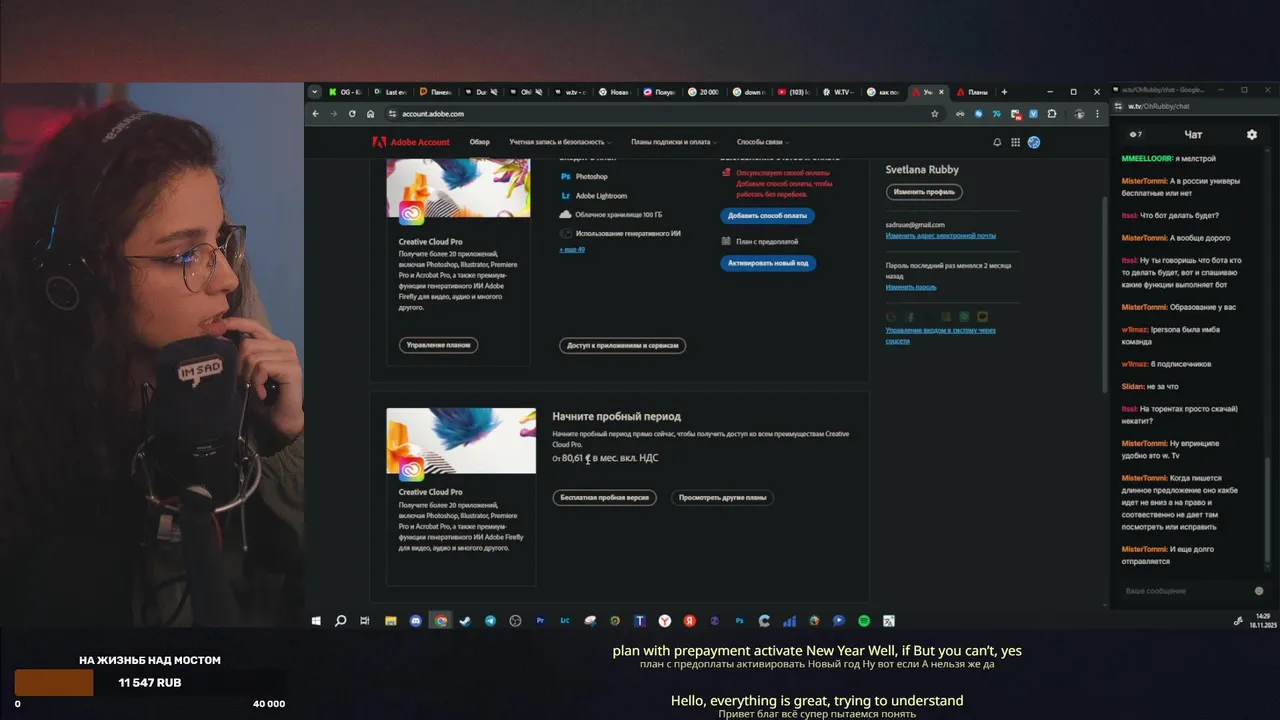The height and width of the screenshot is (720, 1280).
Task: Click the donation goal progress bar
Action: [x=150, y=683]
